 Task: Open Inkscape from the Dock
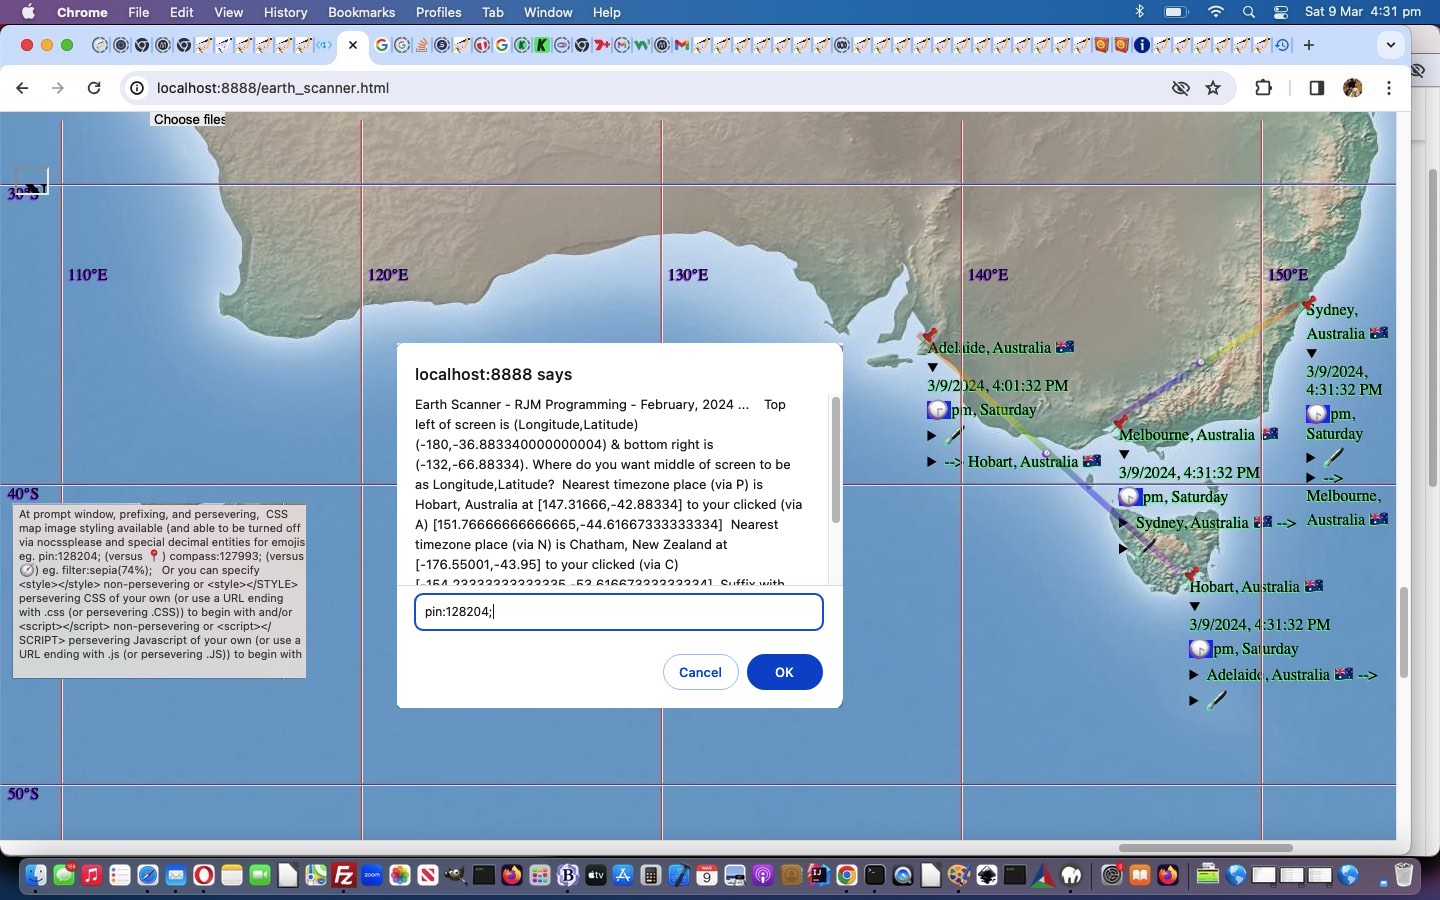(987, 876)
